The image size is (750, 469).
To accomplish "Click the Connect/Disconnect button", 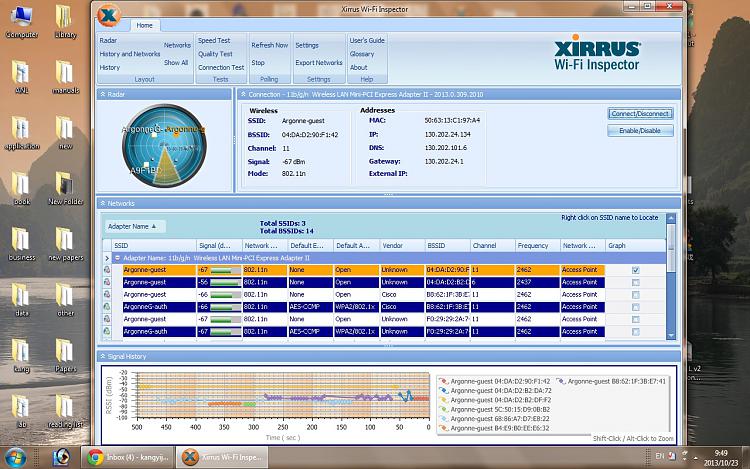I will (x=640, y=114).
